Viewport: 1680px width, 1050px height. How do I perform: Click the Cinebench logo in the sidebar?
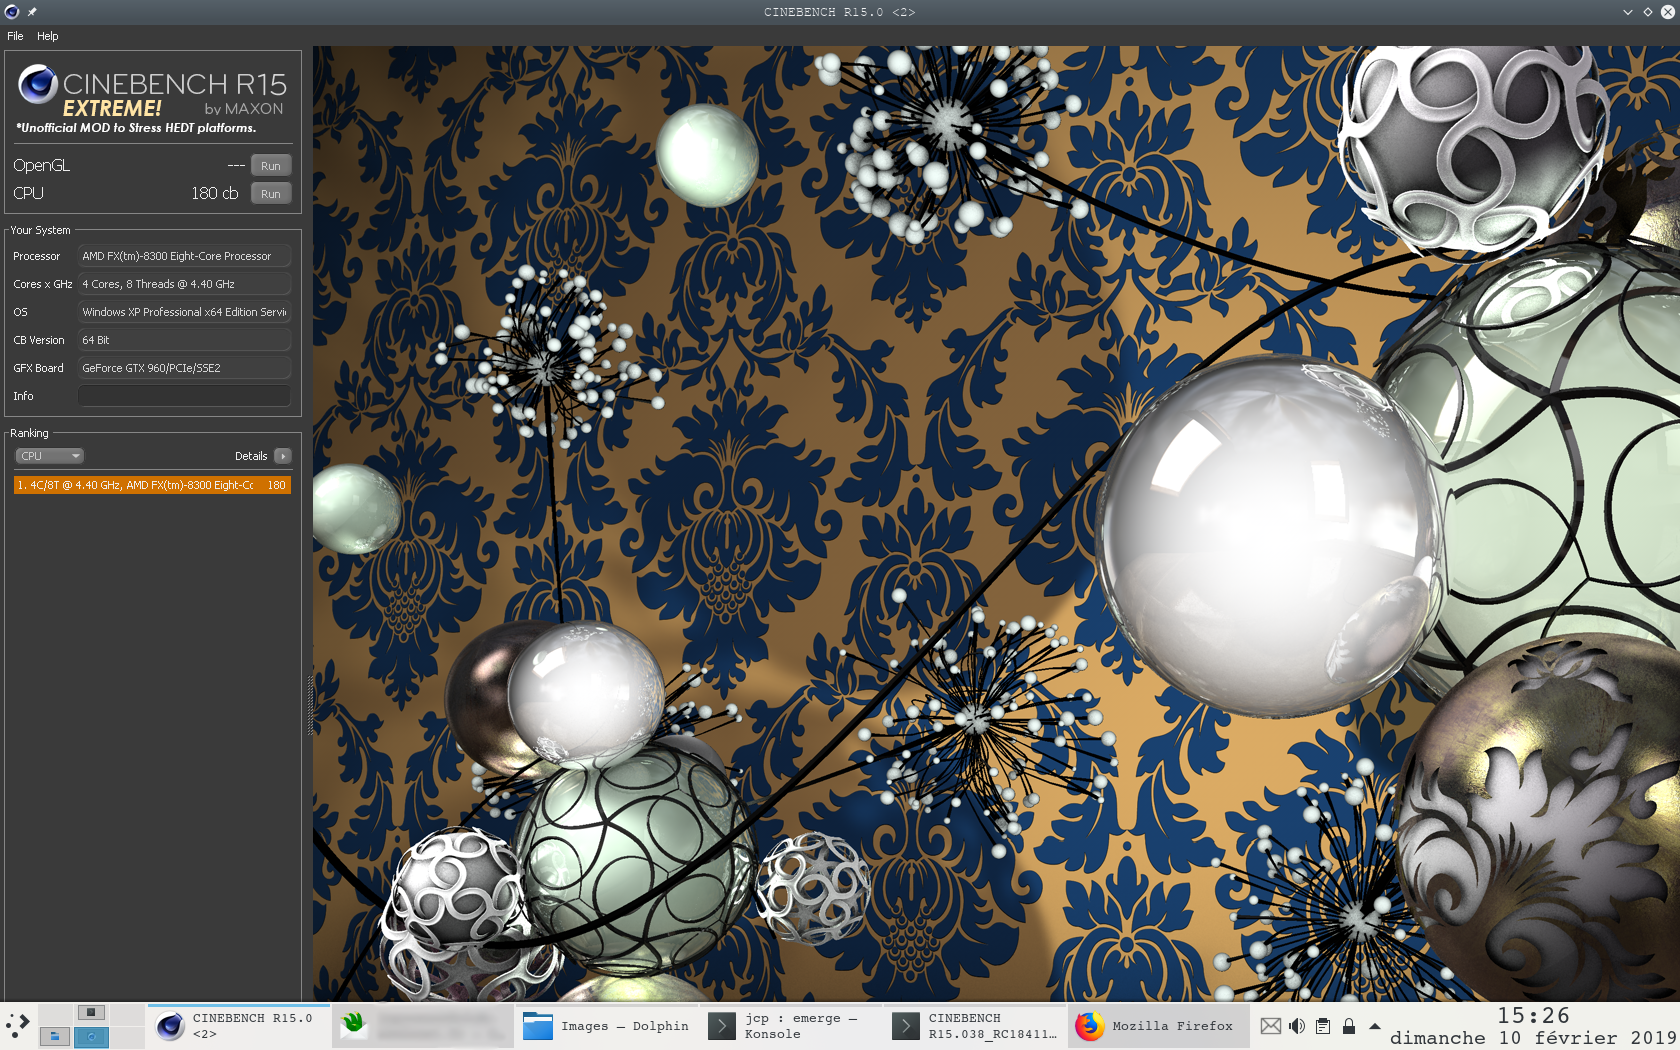38,84
